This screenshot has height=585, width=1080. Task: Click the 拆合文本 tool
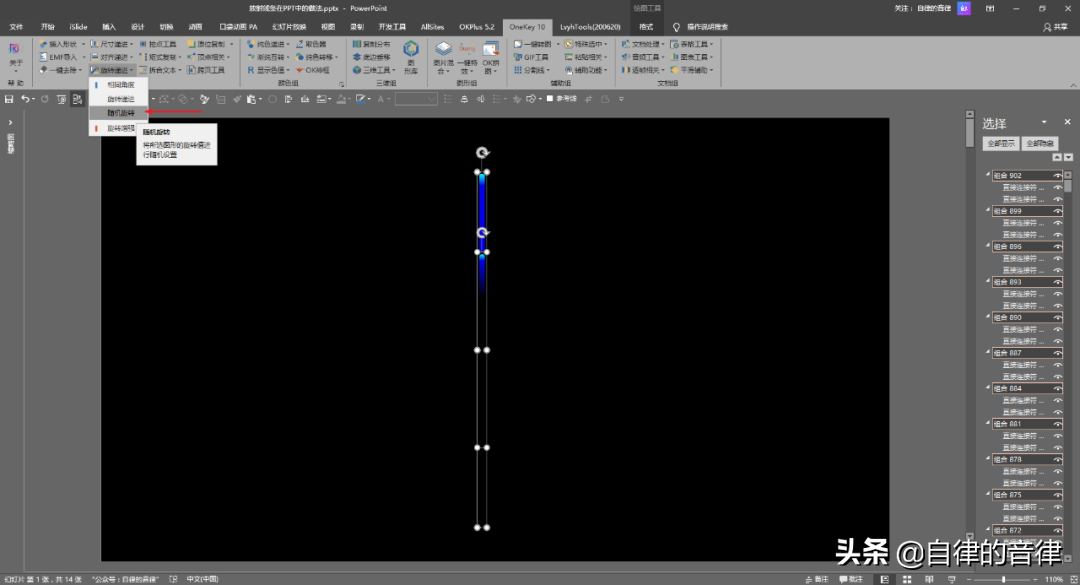pyautogui.click(x=158, y=70)
